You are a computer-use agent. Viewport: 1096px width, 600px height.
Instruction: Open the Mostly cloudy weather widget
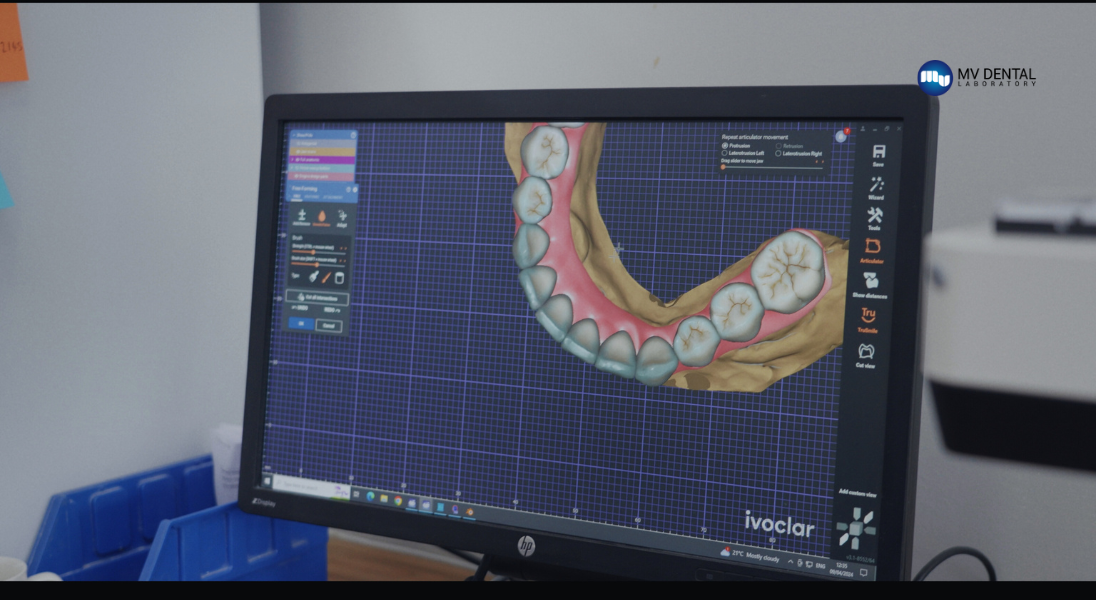750,555
